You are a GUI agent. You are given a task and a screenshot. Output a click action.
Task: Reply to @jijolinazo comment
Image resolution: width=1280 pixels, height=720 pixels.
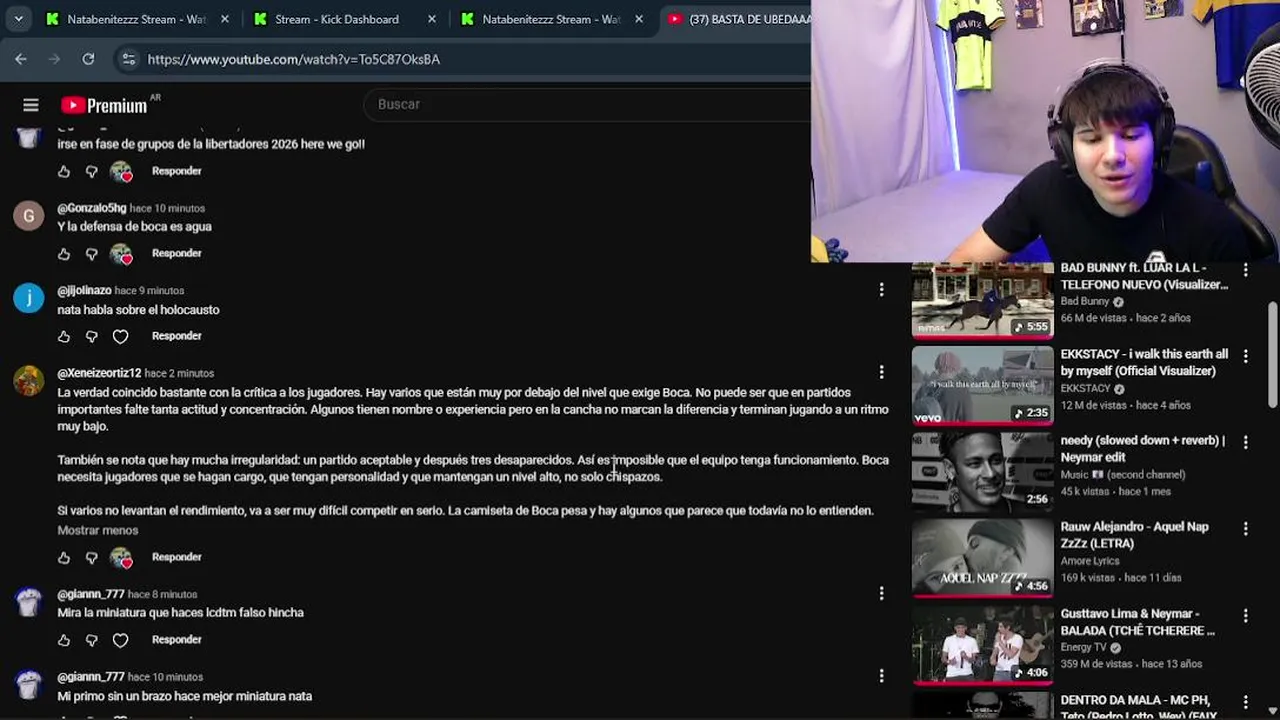click(177, 336)
